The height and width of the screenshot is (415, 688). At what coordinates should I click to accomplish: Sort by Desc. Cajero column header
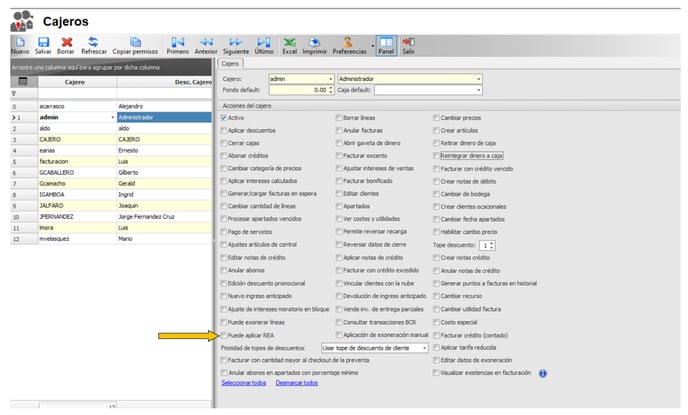click(165, 82)
